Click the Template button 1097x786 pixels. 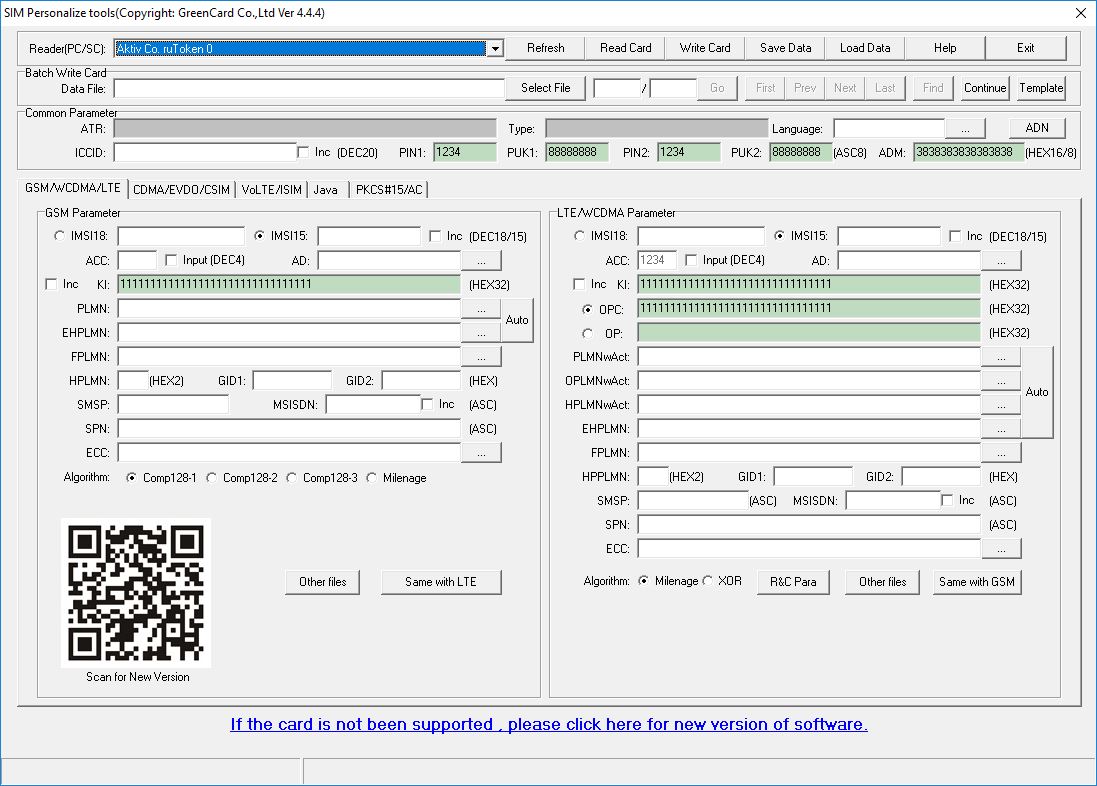pyautogui.click(x=1041, y=88)
